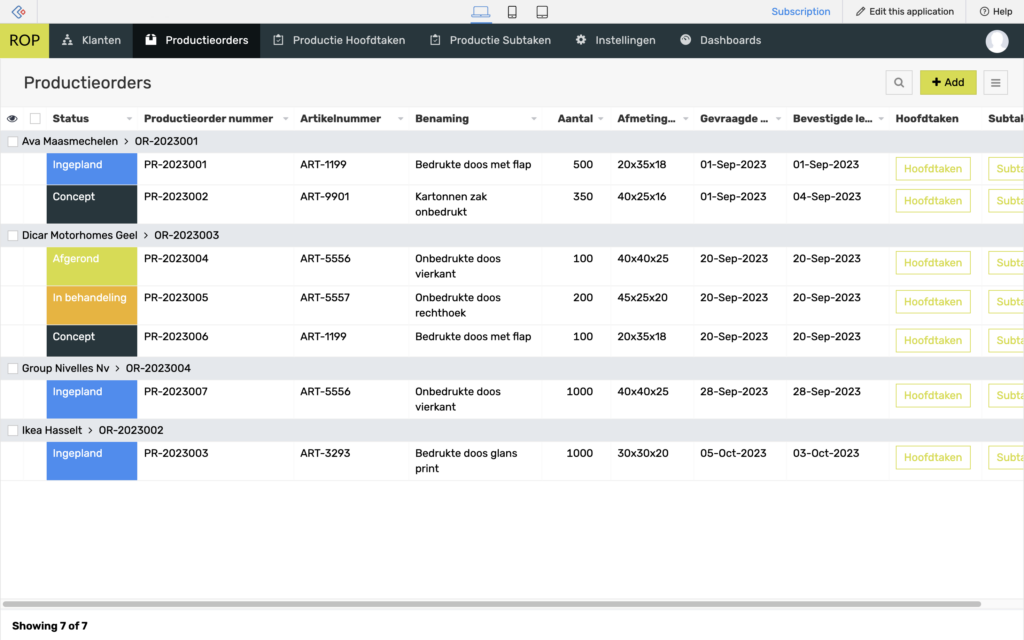Viewport: 1024px width, 640px height.
Task: Open Hoofdtaken button for PR-2023007
Action: (x=933, y=395)
